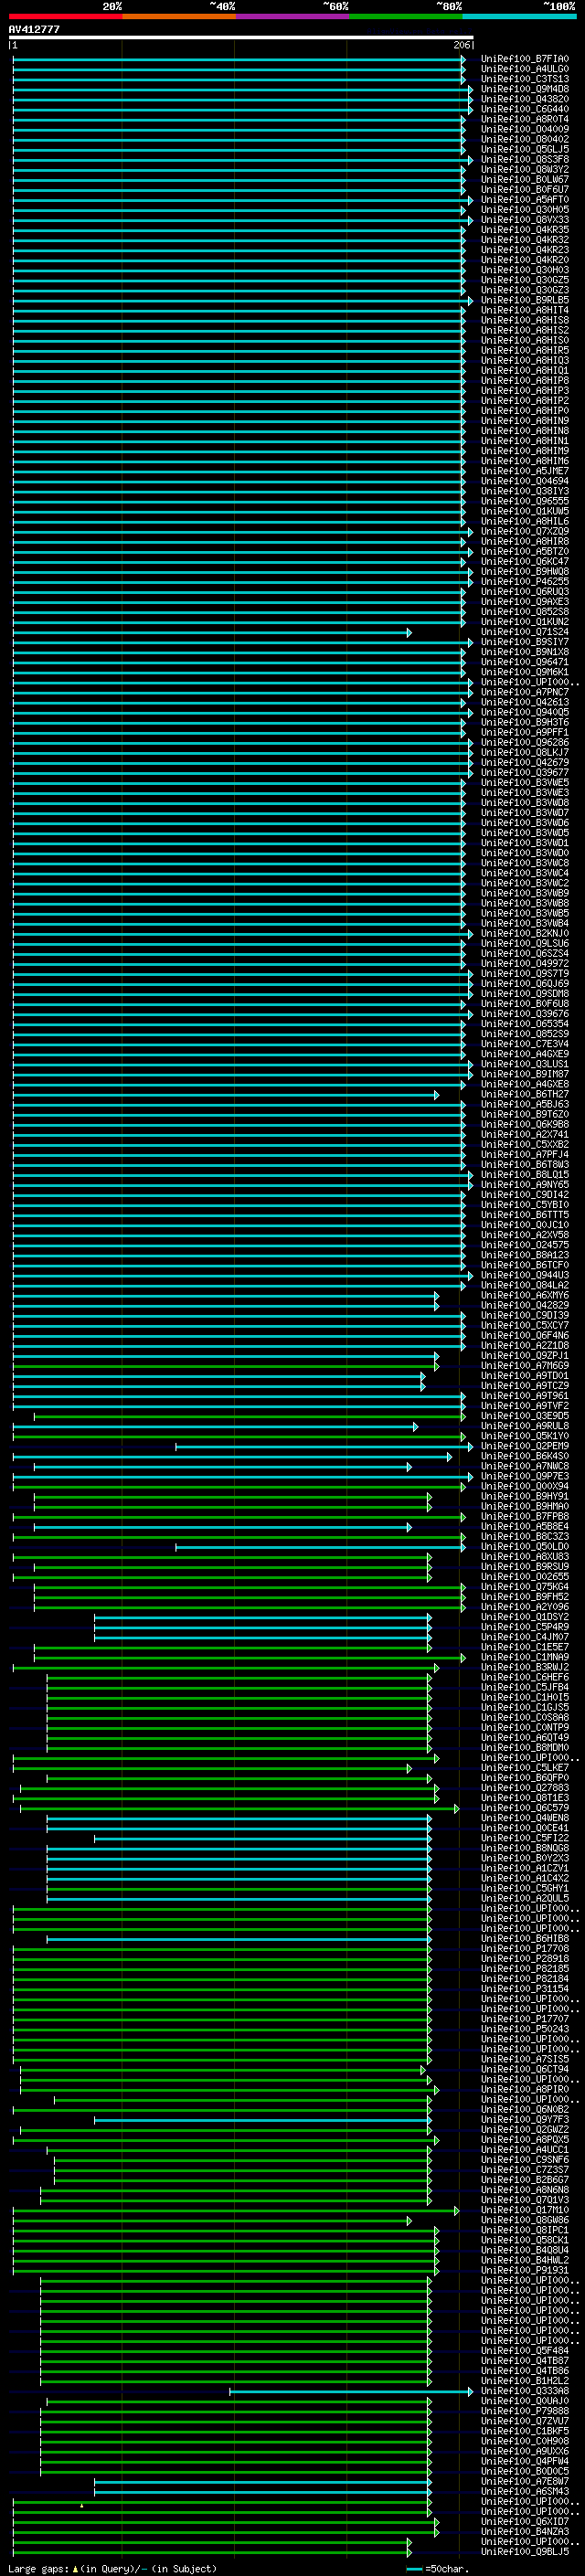The width and height of the screenshot is (585, 2576).
Task: Open hit UniRef100_Q6F4N6
Action: point(525,1335)
